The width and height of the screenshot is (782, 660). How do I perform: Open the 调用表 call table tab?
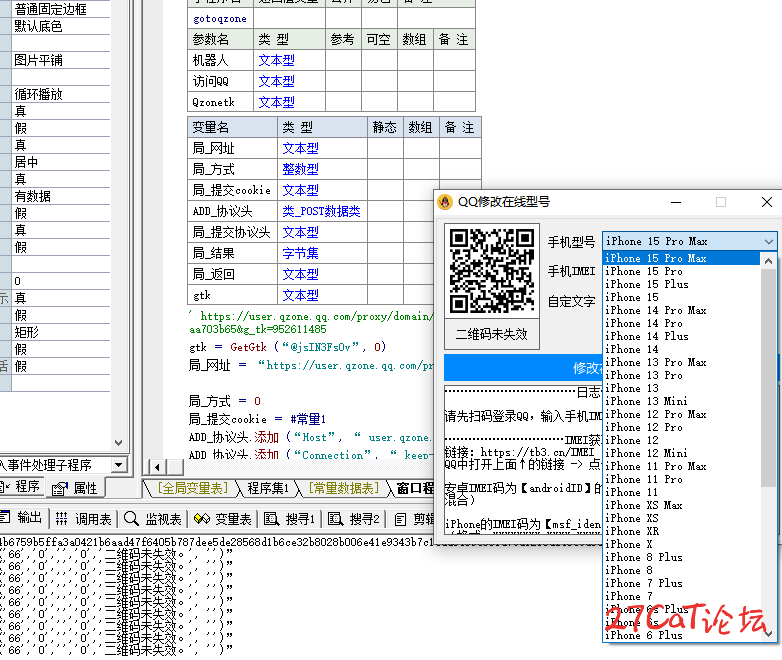point(83,519)
